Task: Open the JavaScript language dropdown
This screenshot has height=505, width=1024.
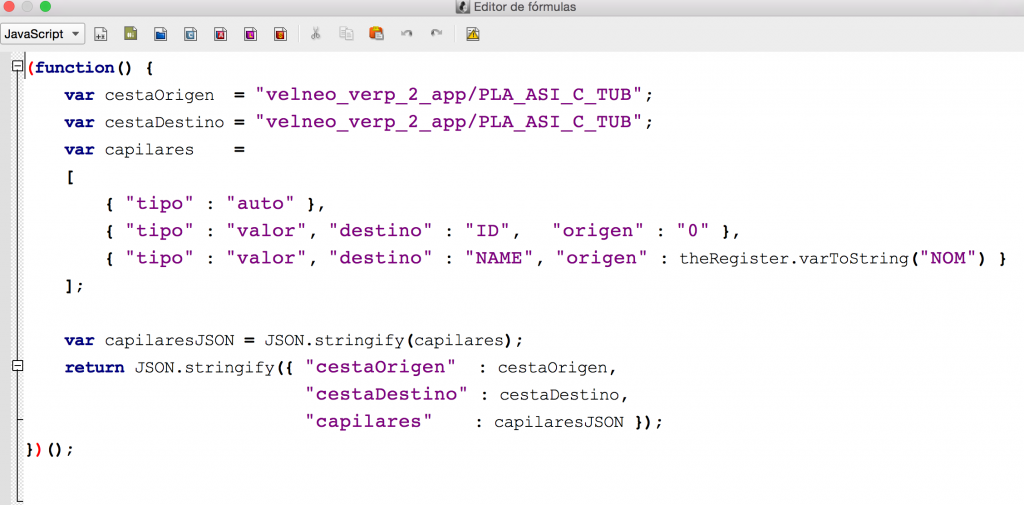Action: pyautogui.click(x=42, y=34)
